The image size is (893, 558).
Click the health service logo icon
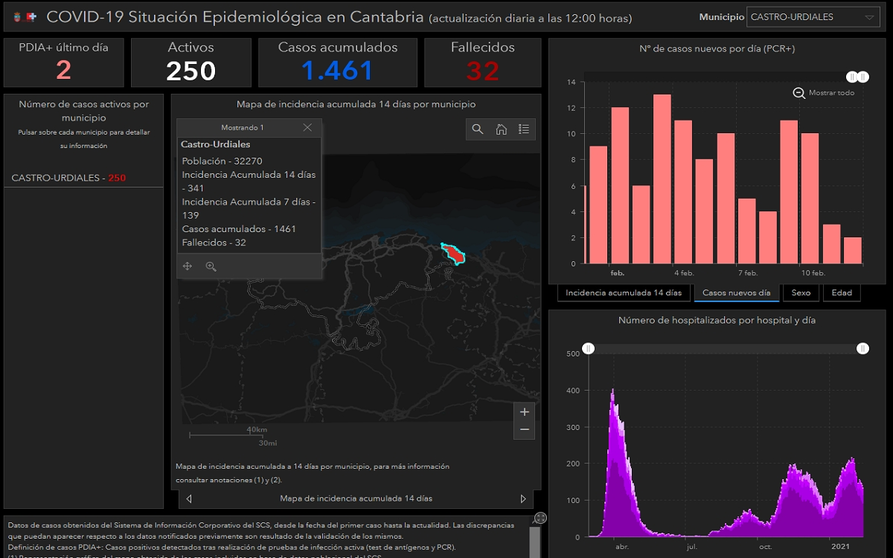(31, 17)
